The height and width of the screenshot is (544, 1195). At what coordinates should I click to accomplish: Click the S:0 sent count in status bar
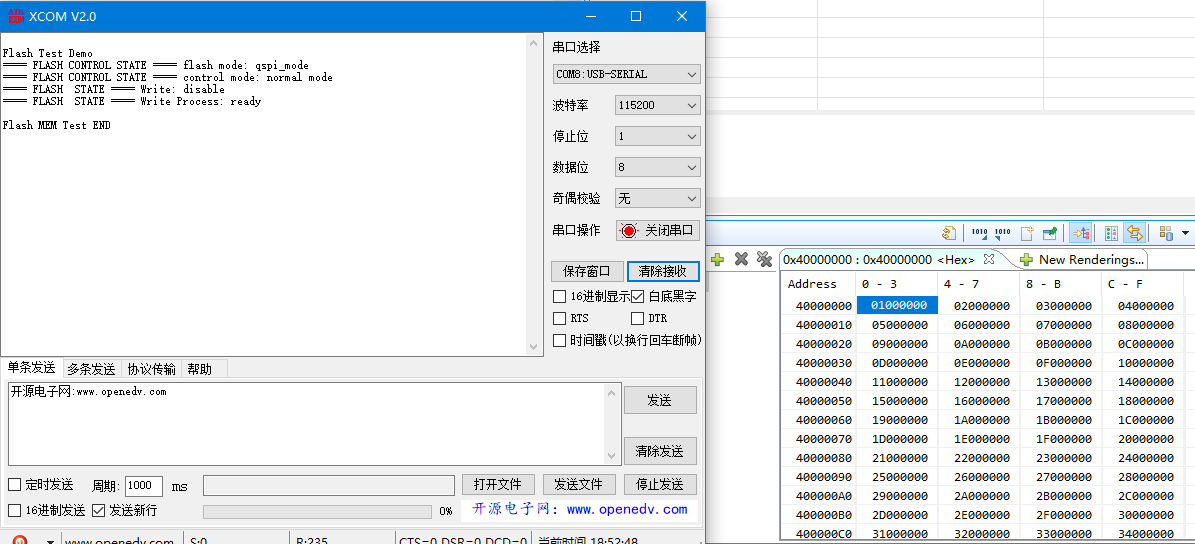(x=198, y=542)
